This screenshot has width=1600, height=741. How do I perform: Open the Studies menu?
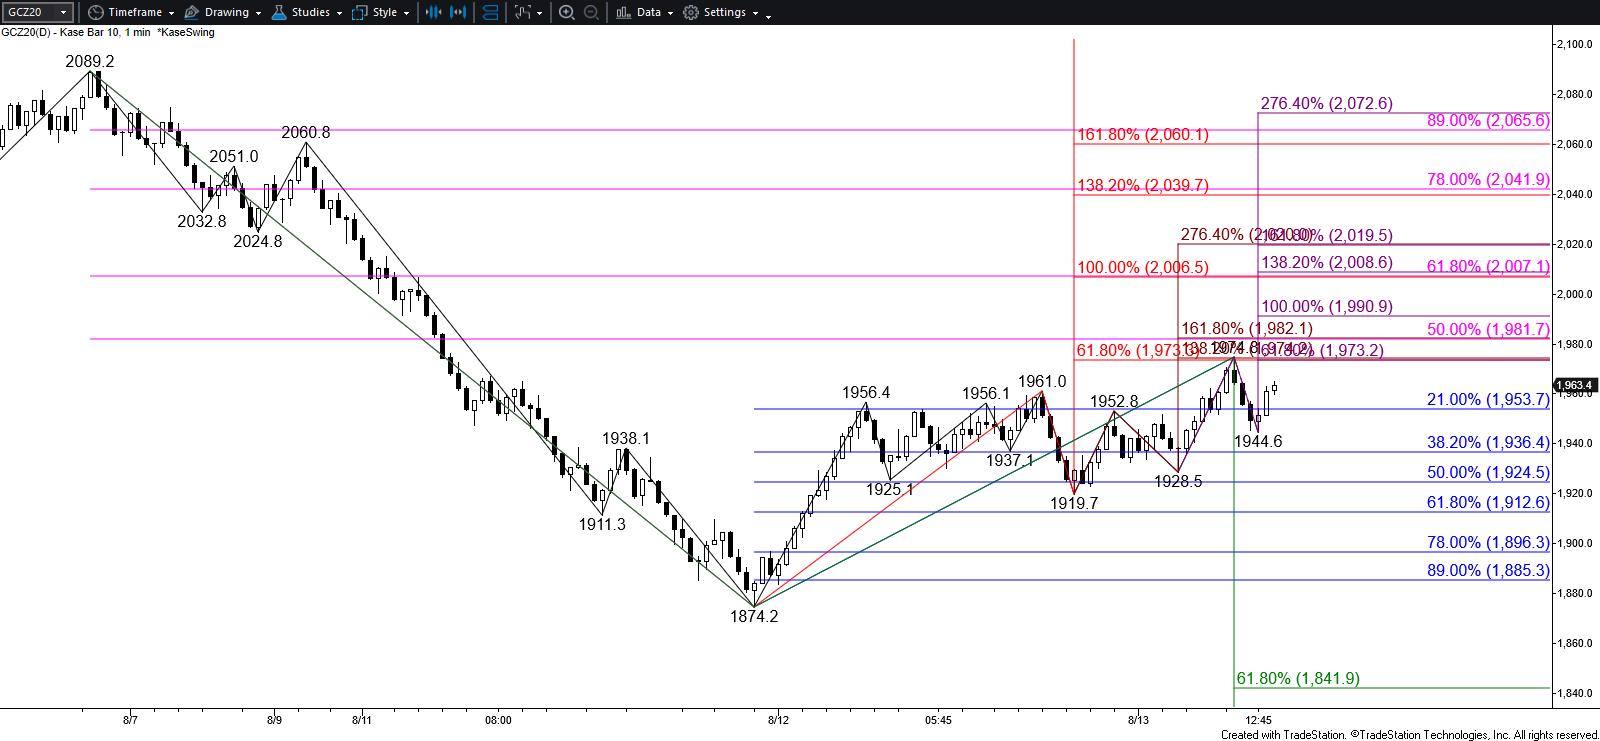pos(310,13)
